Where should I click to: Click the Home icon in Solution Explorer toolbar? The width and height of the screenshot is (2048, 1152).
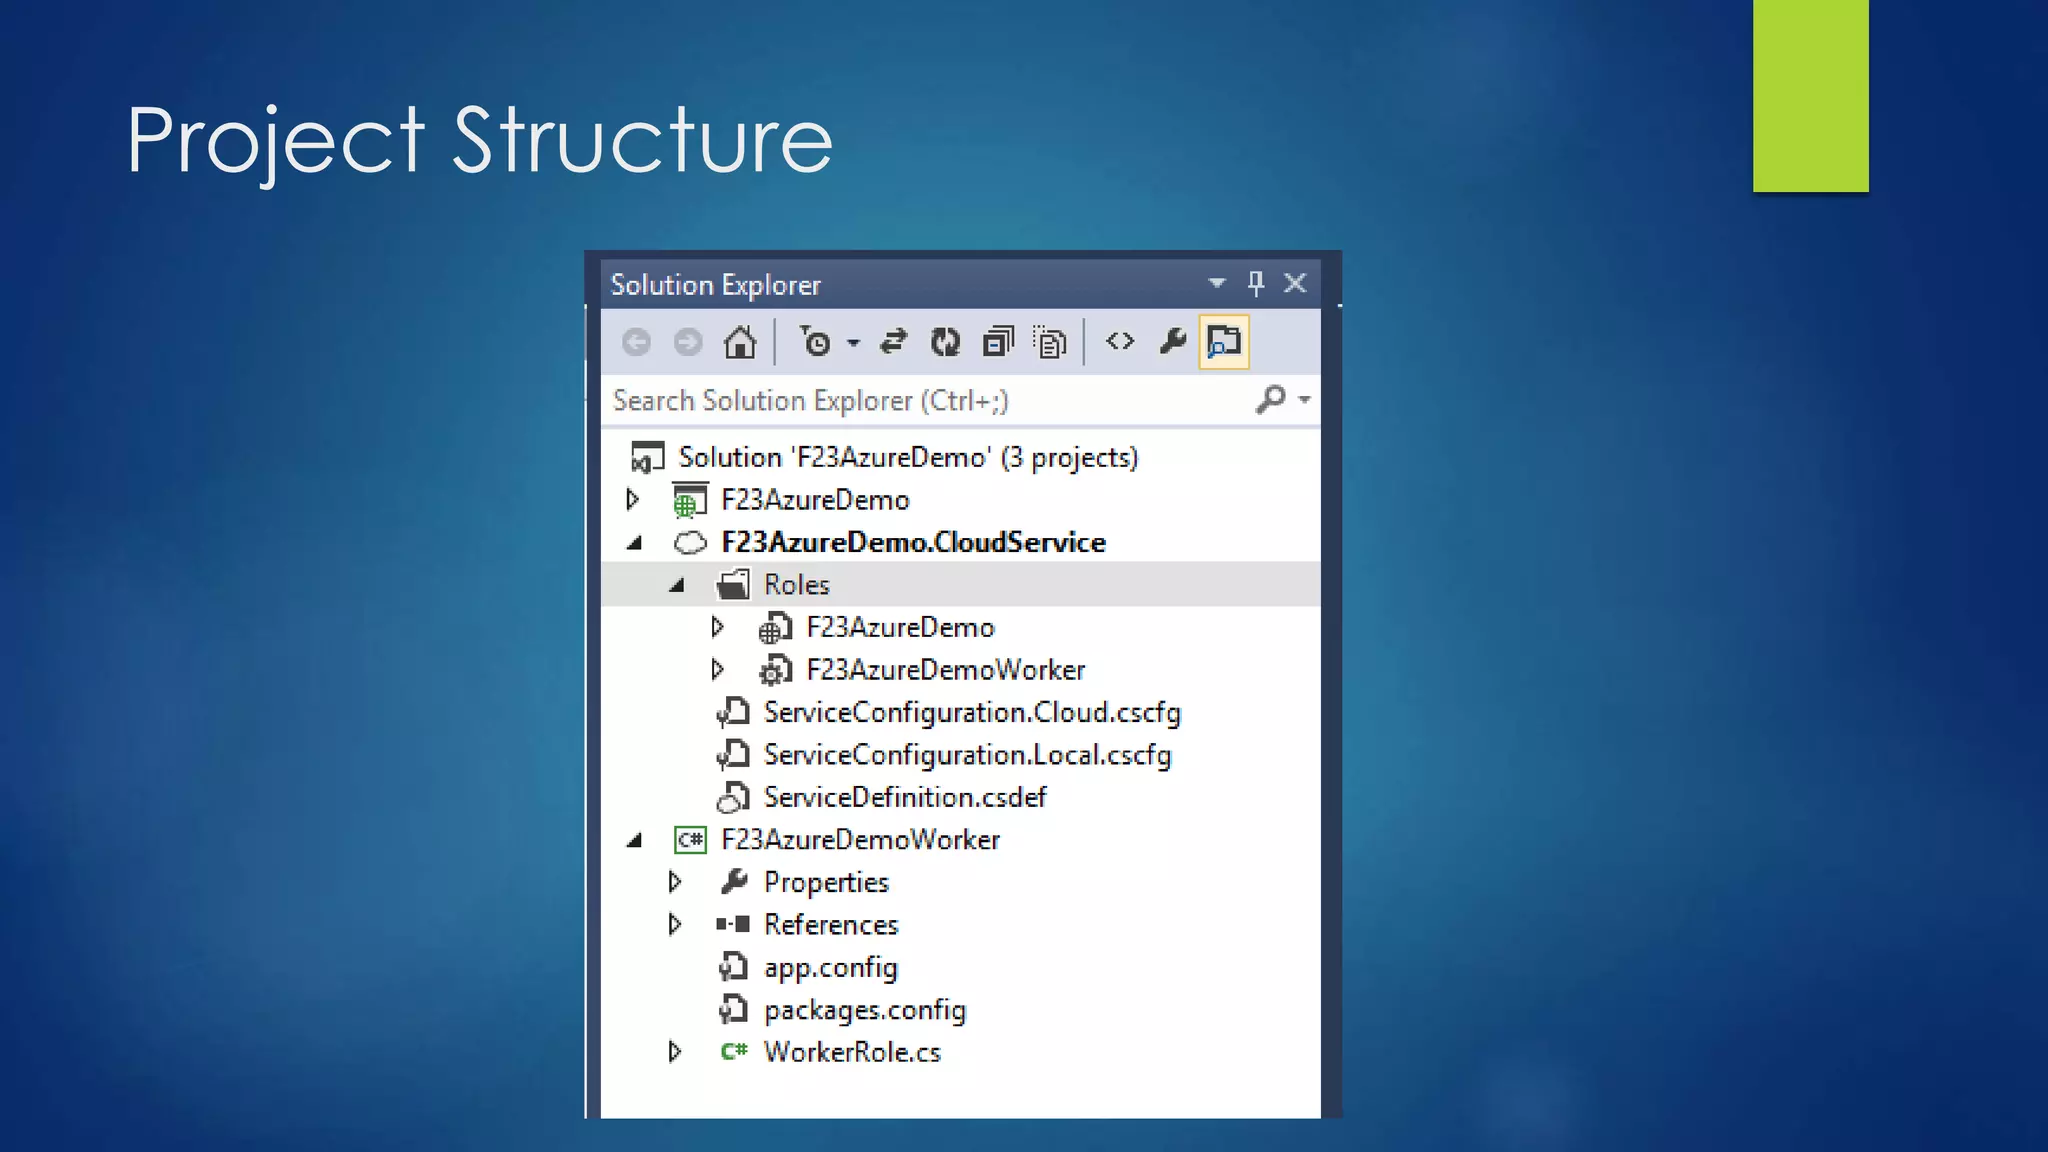[x=740, y=343]
